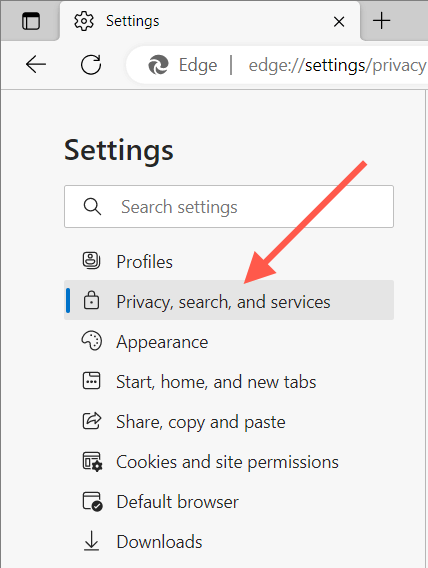Click the palette icon beside Appearance

pyautogui.click(x=92, y=341)
